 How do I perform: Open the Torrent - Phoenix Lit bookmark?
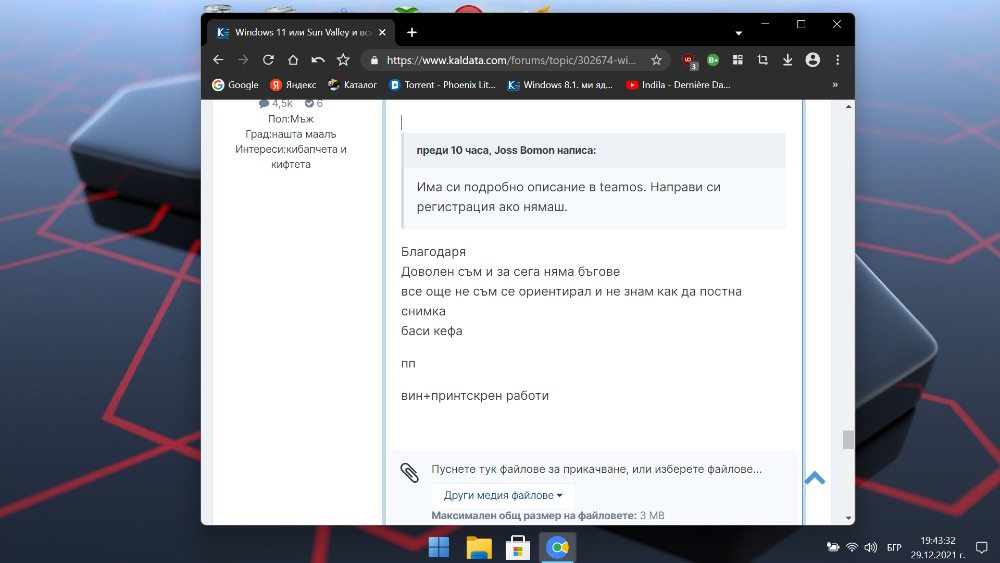click(443, 85)
